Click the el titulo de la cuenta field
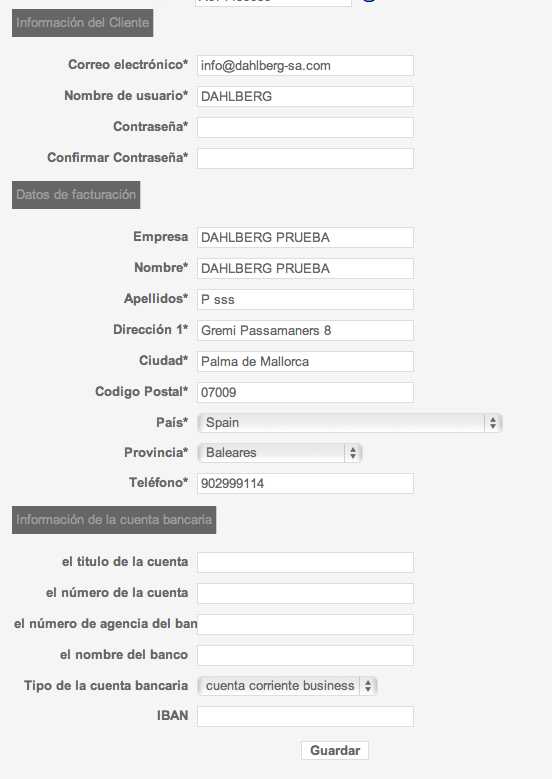 click(305, 562)
